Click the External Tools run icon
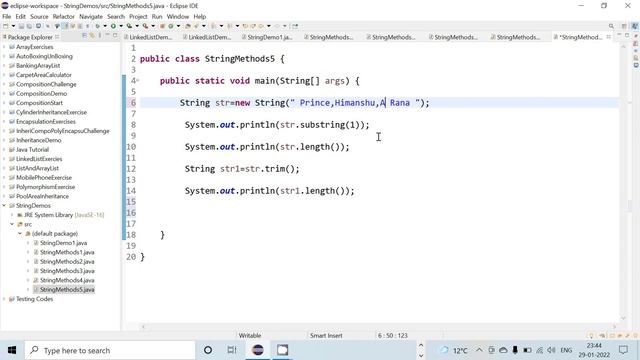The image size is (640, 360). [x=145, y=26]
